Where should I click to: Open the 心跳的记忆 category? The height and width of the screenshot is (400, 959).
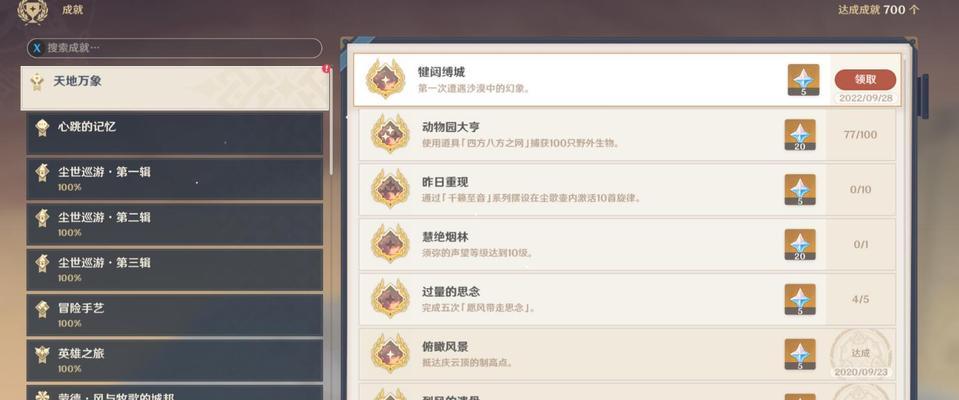(175, 133)
